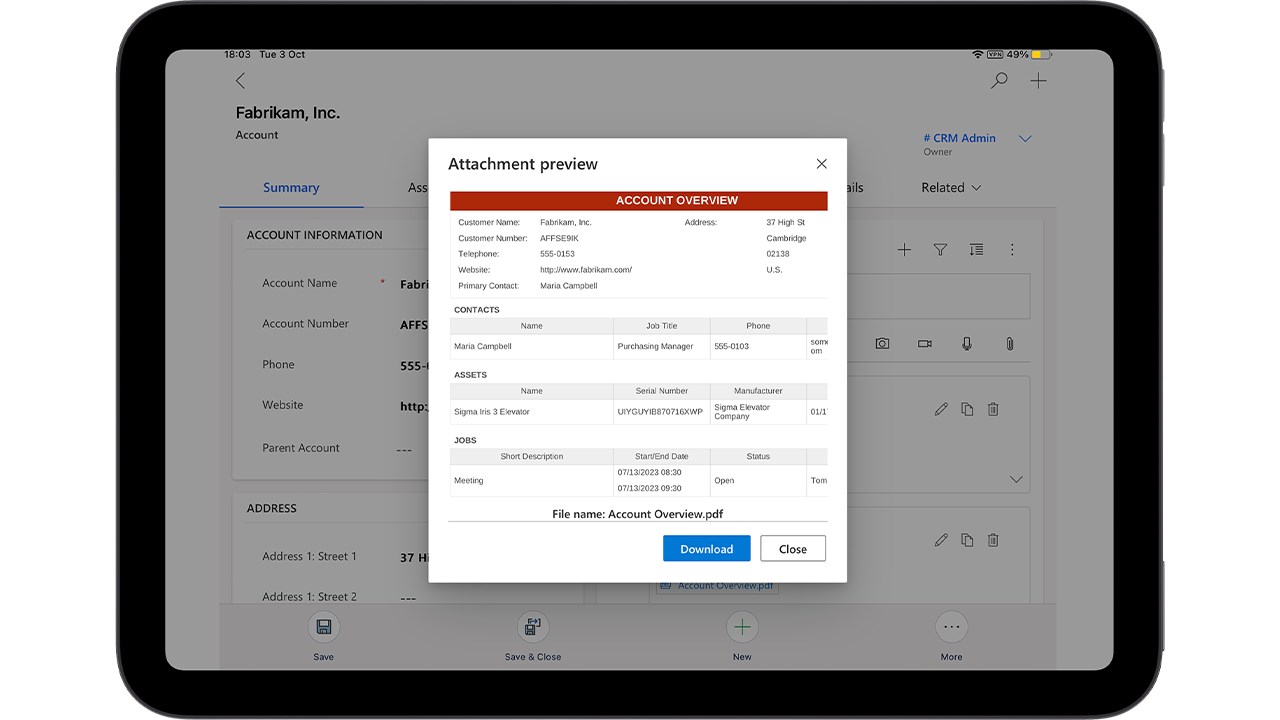1280x720 pixels.
Task: Click the battery indicator in status bar
Action: 1041,54
